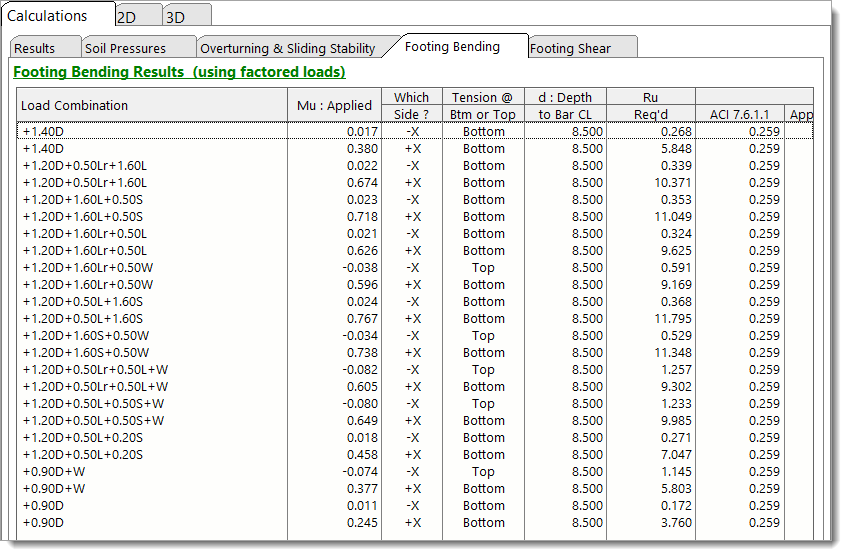Click the d : Depth to Bar CL header
Image resolution: width=847 pixels, height=556 pixels.
[565, 105]
